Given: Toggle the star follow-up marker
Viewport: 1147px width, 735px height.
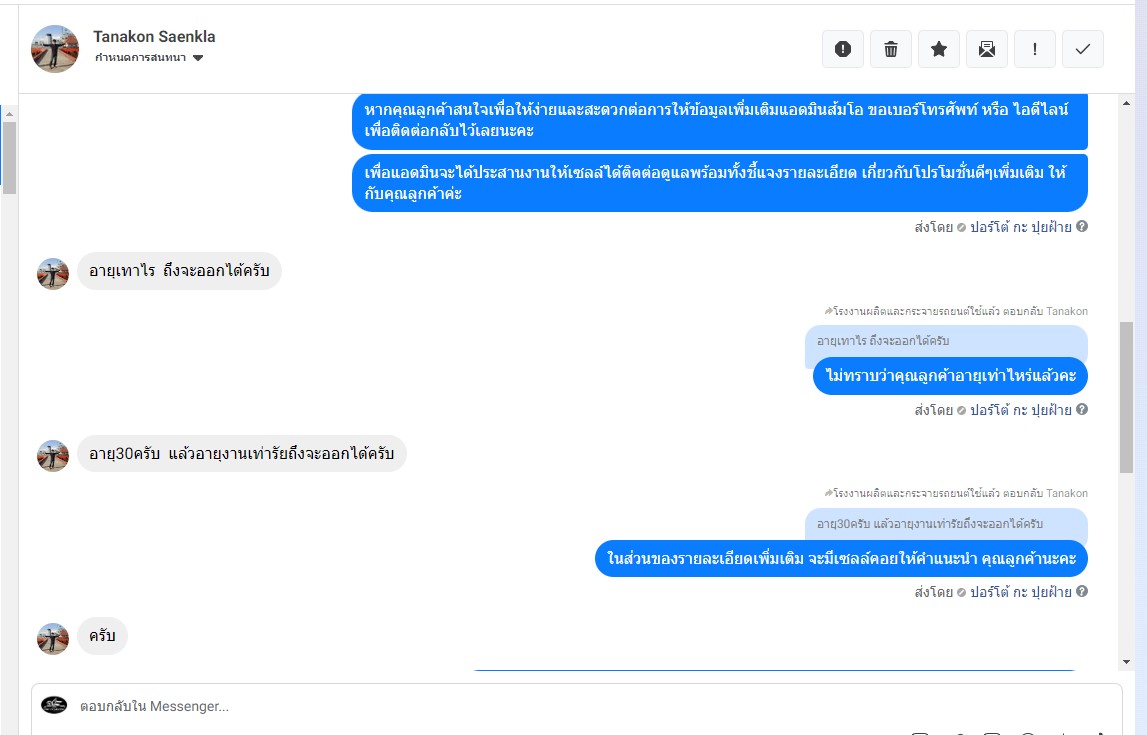Looking at the screenshot, I should tap(939, 49).
